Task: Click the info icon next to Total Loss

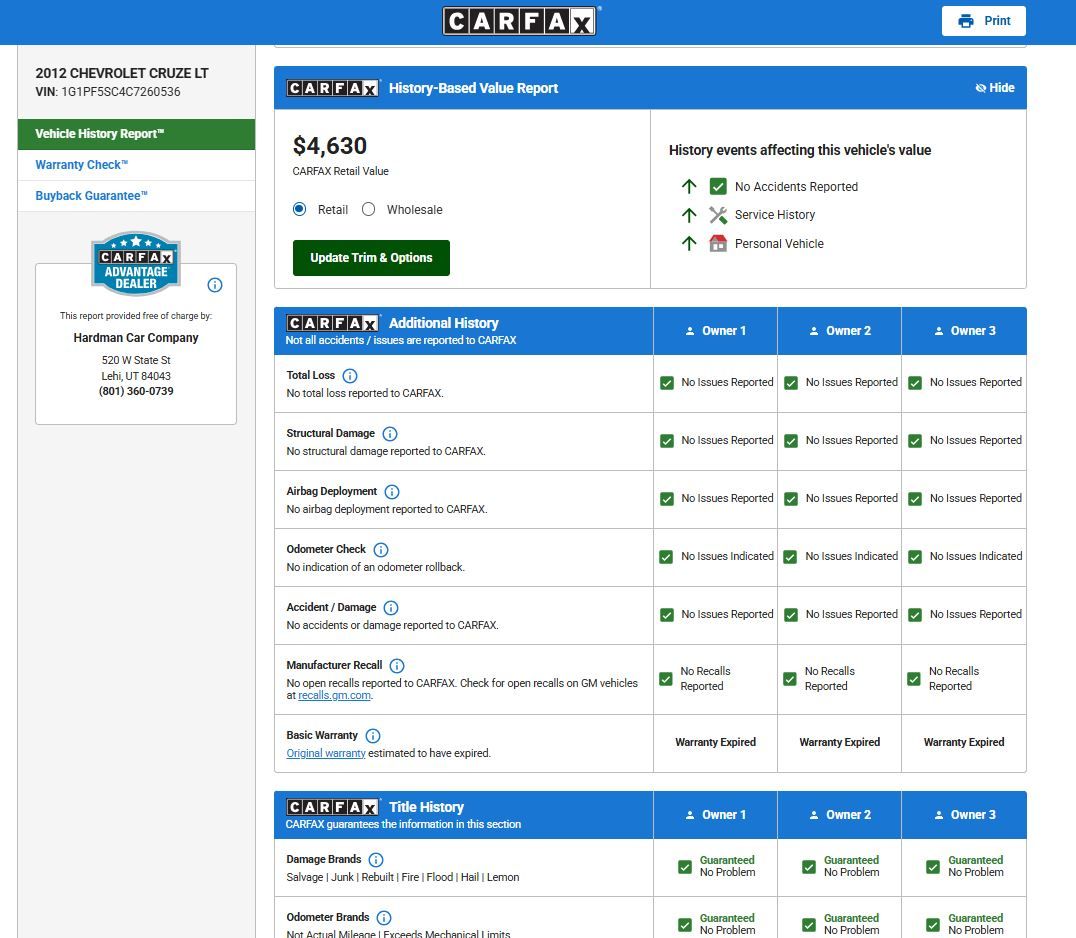Action: tap(350, 376)
